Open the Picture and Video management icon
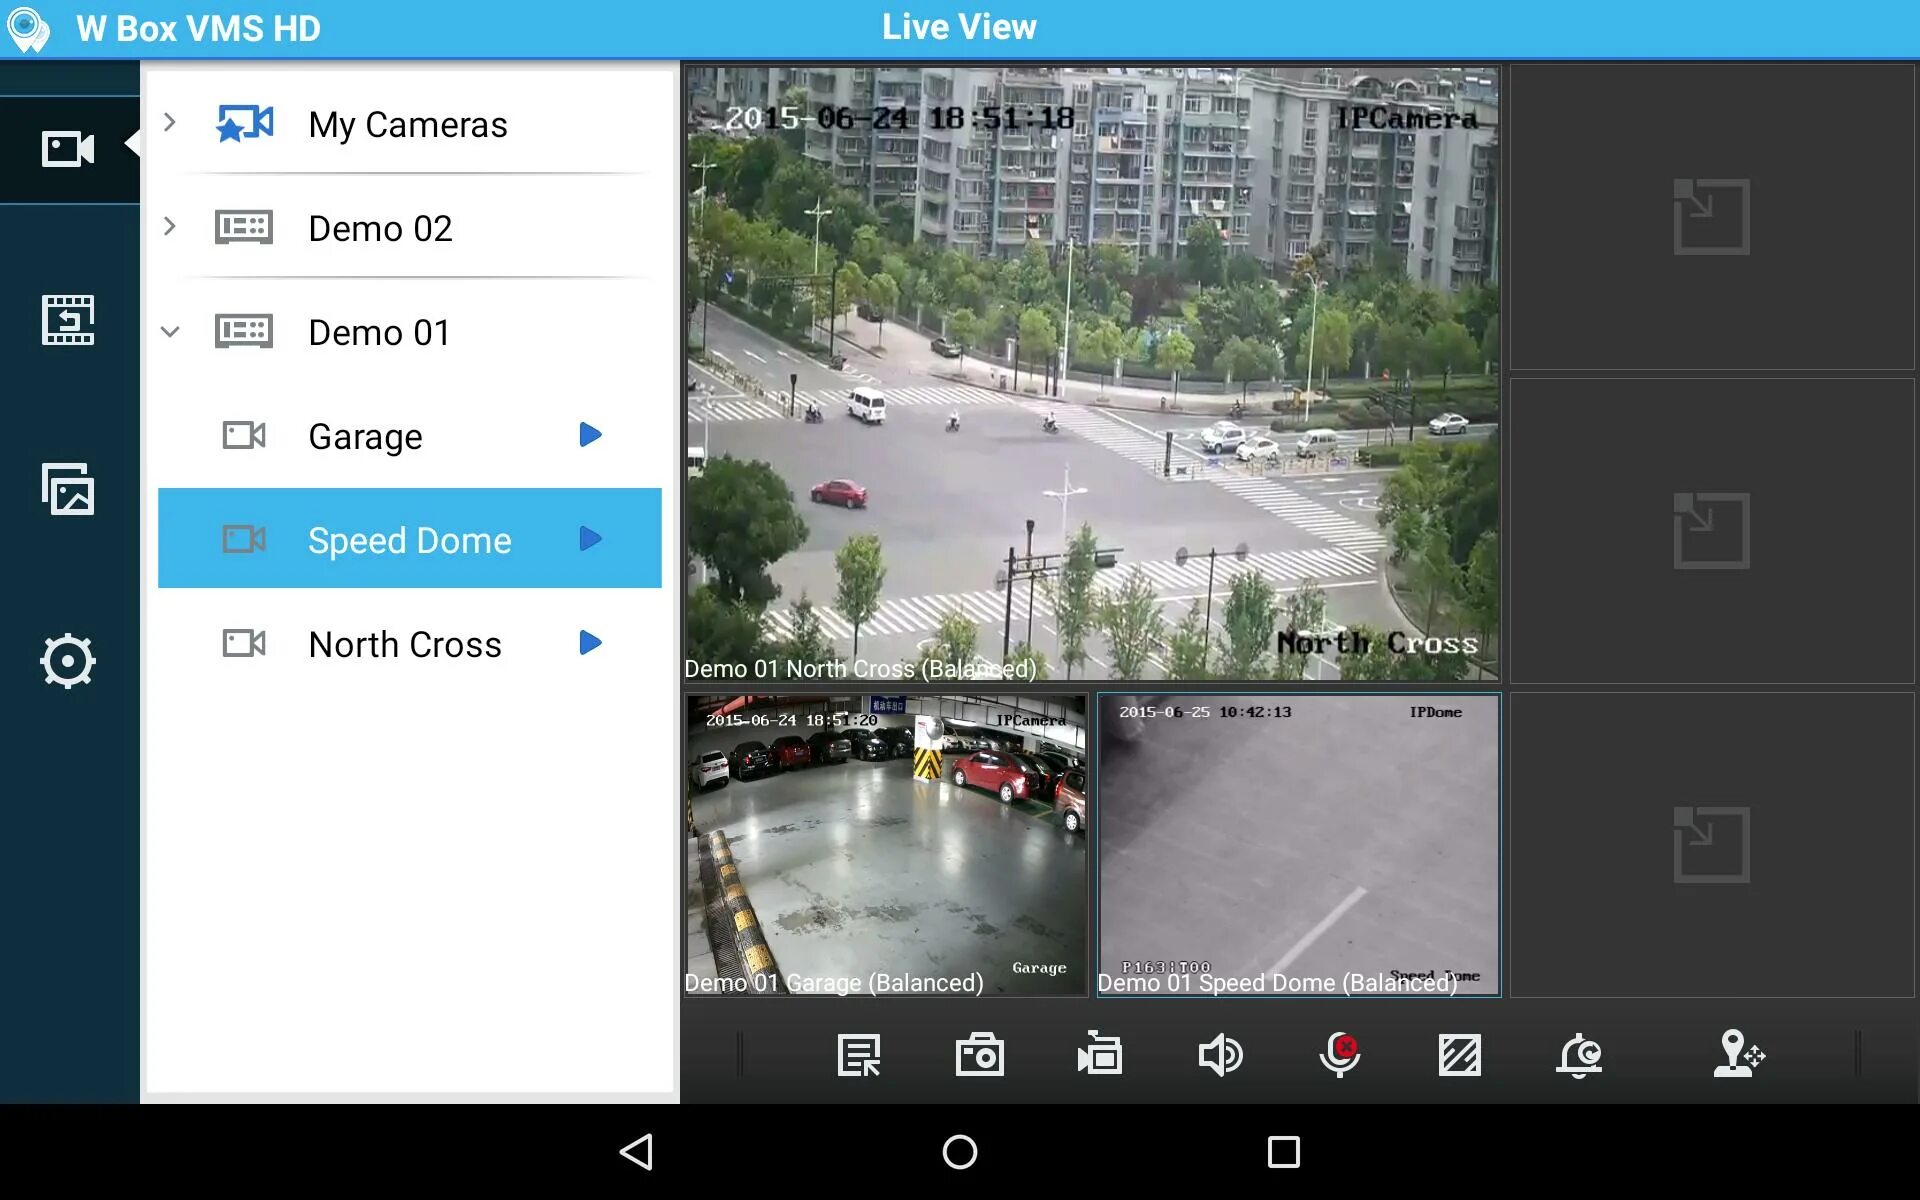The width and height of the screenshot is (1920, 1200). tap(68, 490)
